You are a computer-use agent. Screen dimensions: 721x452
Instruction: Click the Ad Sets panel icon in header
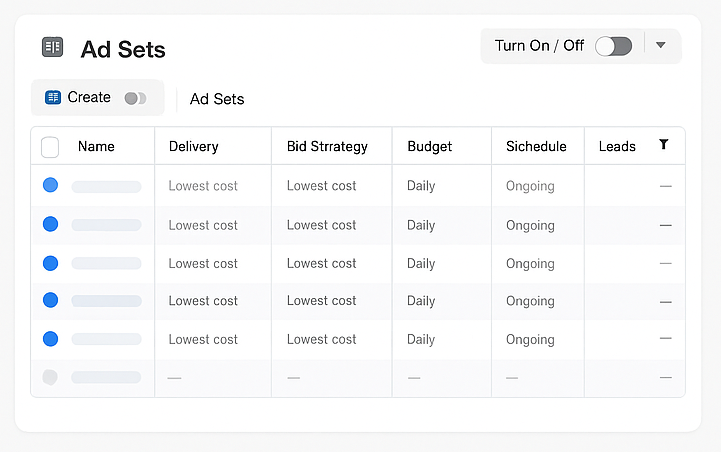(52, 47)
